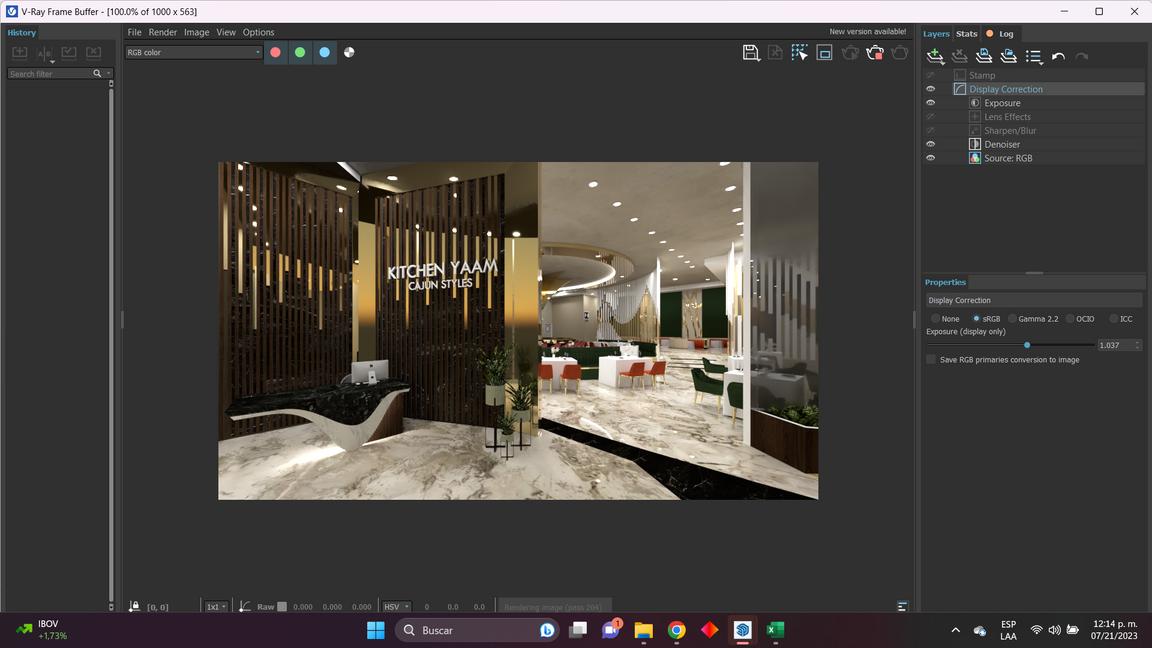Image resolution: width=1152 pixels, height=648 pixels.
Task: Open the Render menu
Action: pos(162,32)
